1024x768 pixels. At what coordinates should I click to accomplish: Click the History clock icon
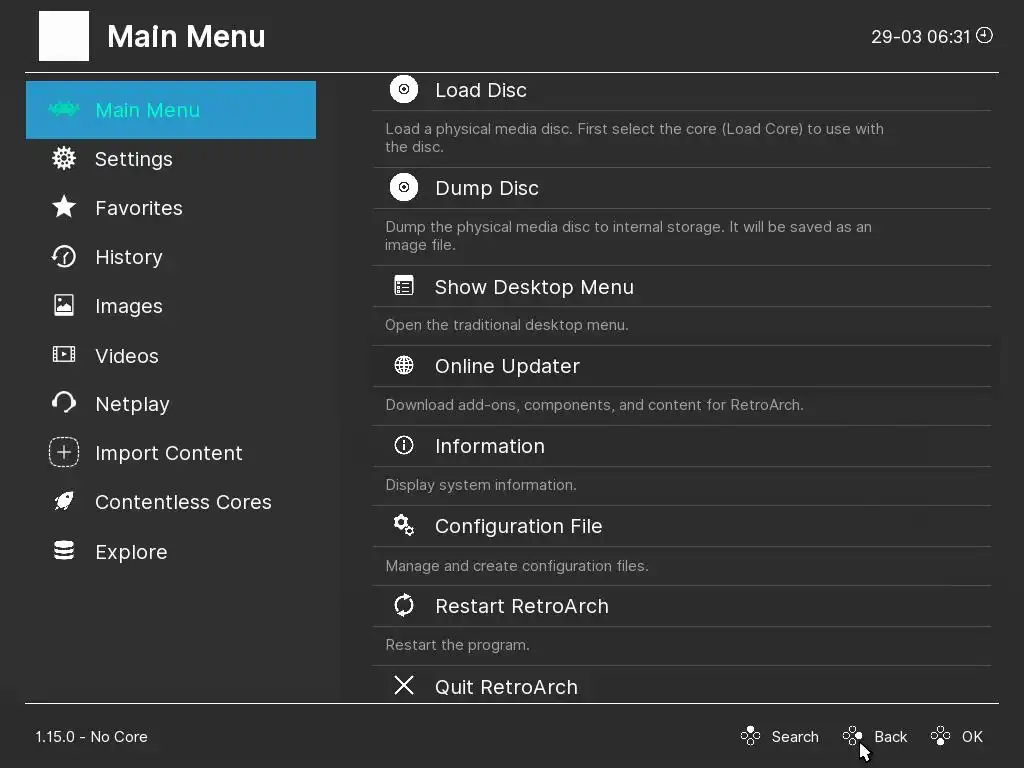64,256
